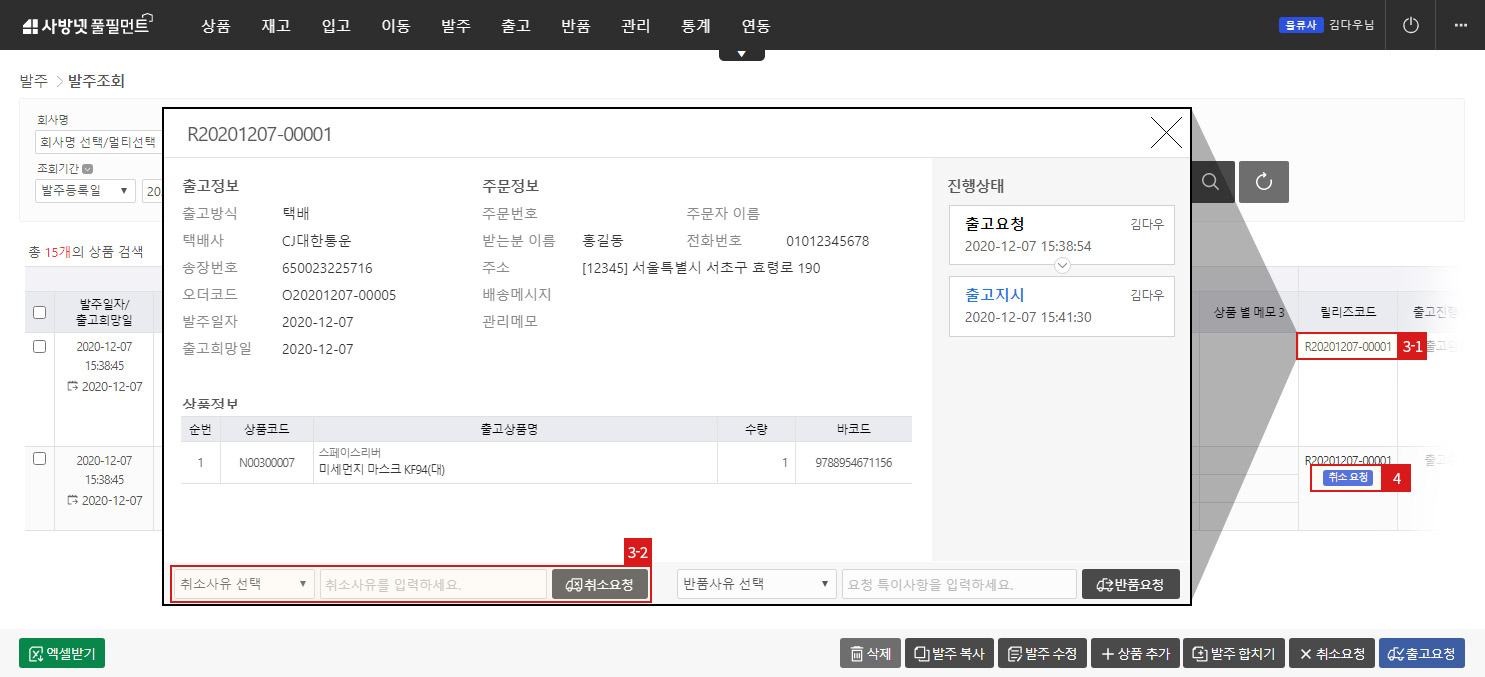Click the 취소사유를 입력하세요 text field

click(433, 584)
